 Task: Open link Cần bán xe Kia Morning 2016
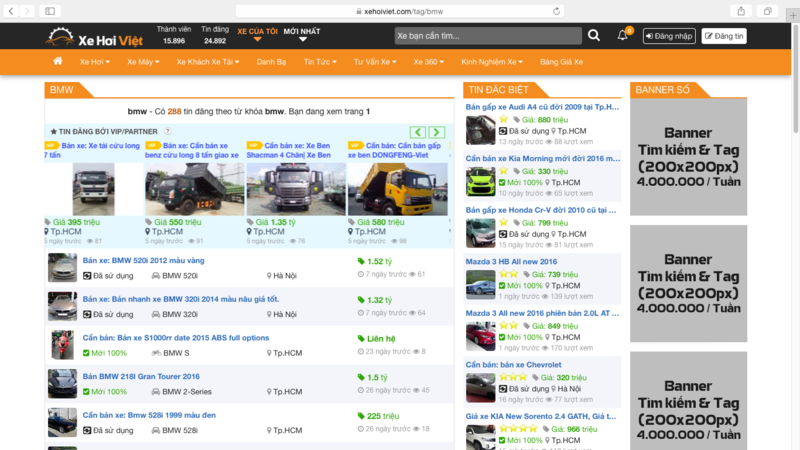tap(543, 158)
